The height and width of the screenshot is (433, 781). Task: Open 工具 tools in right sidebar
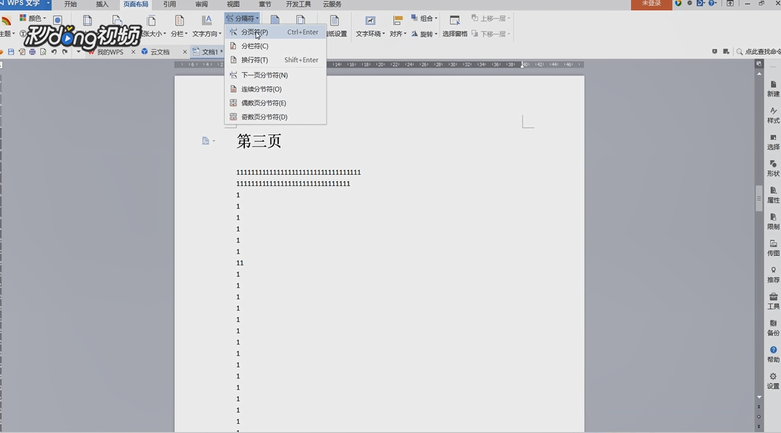pos(773,301)
